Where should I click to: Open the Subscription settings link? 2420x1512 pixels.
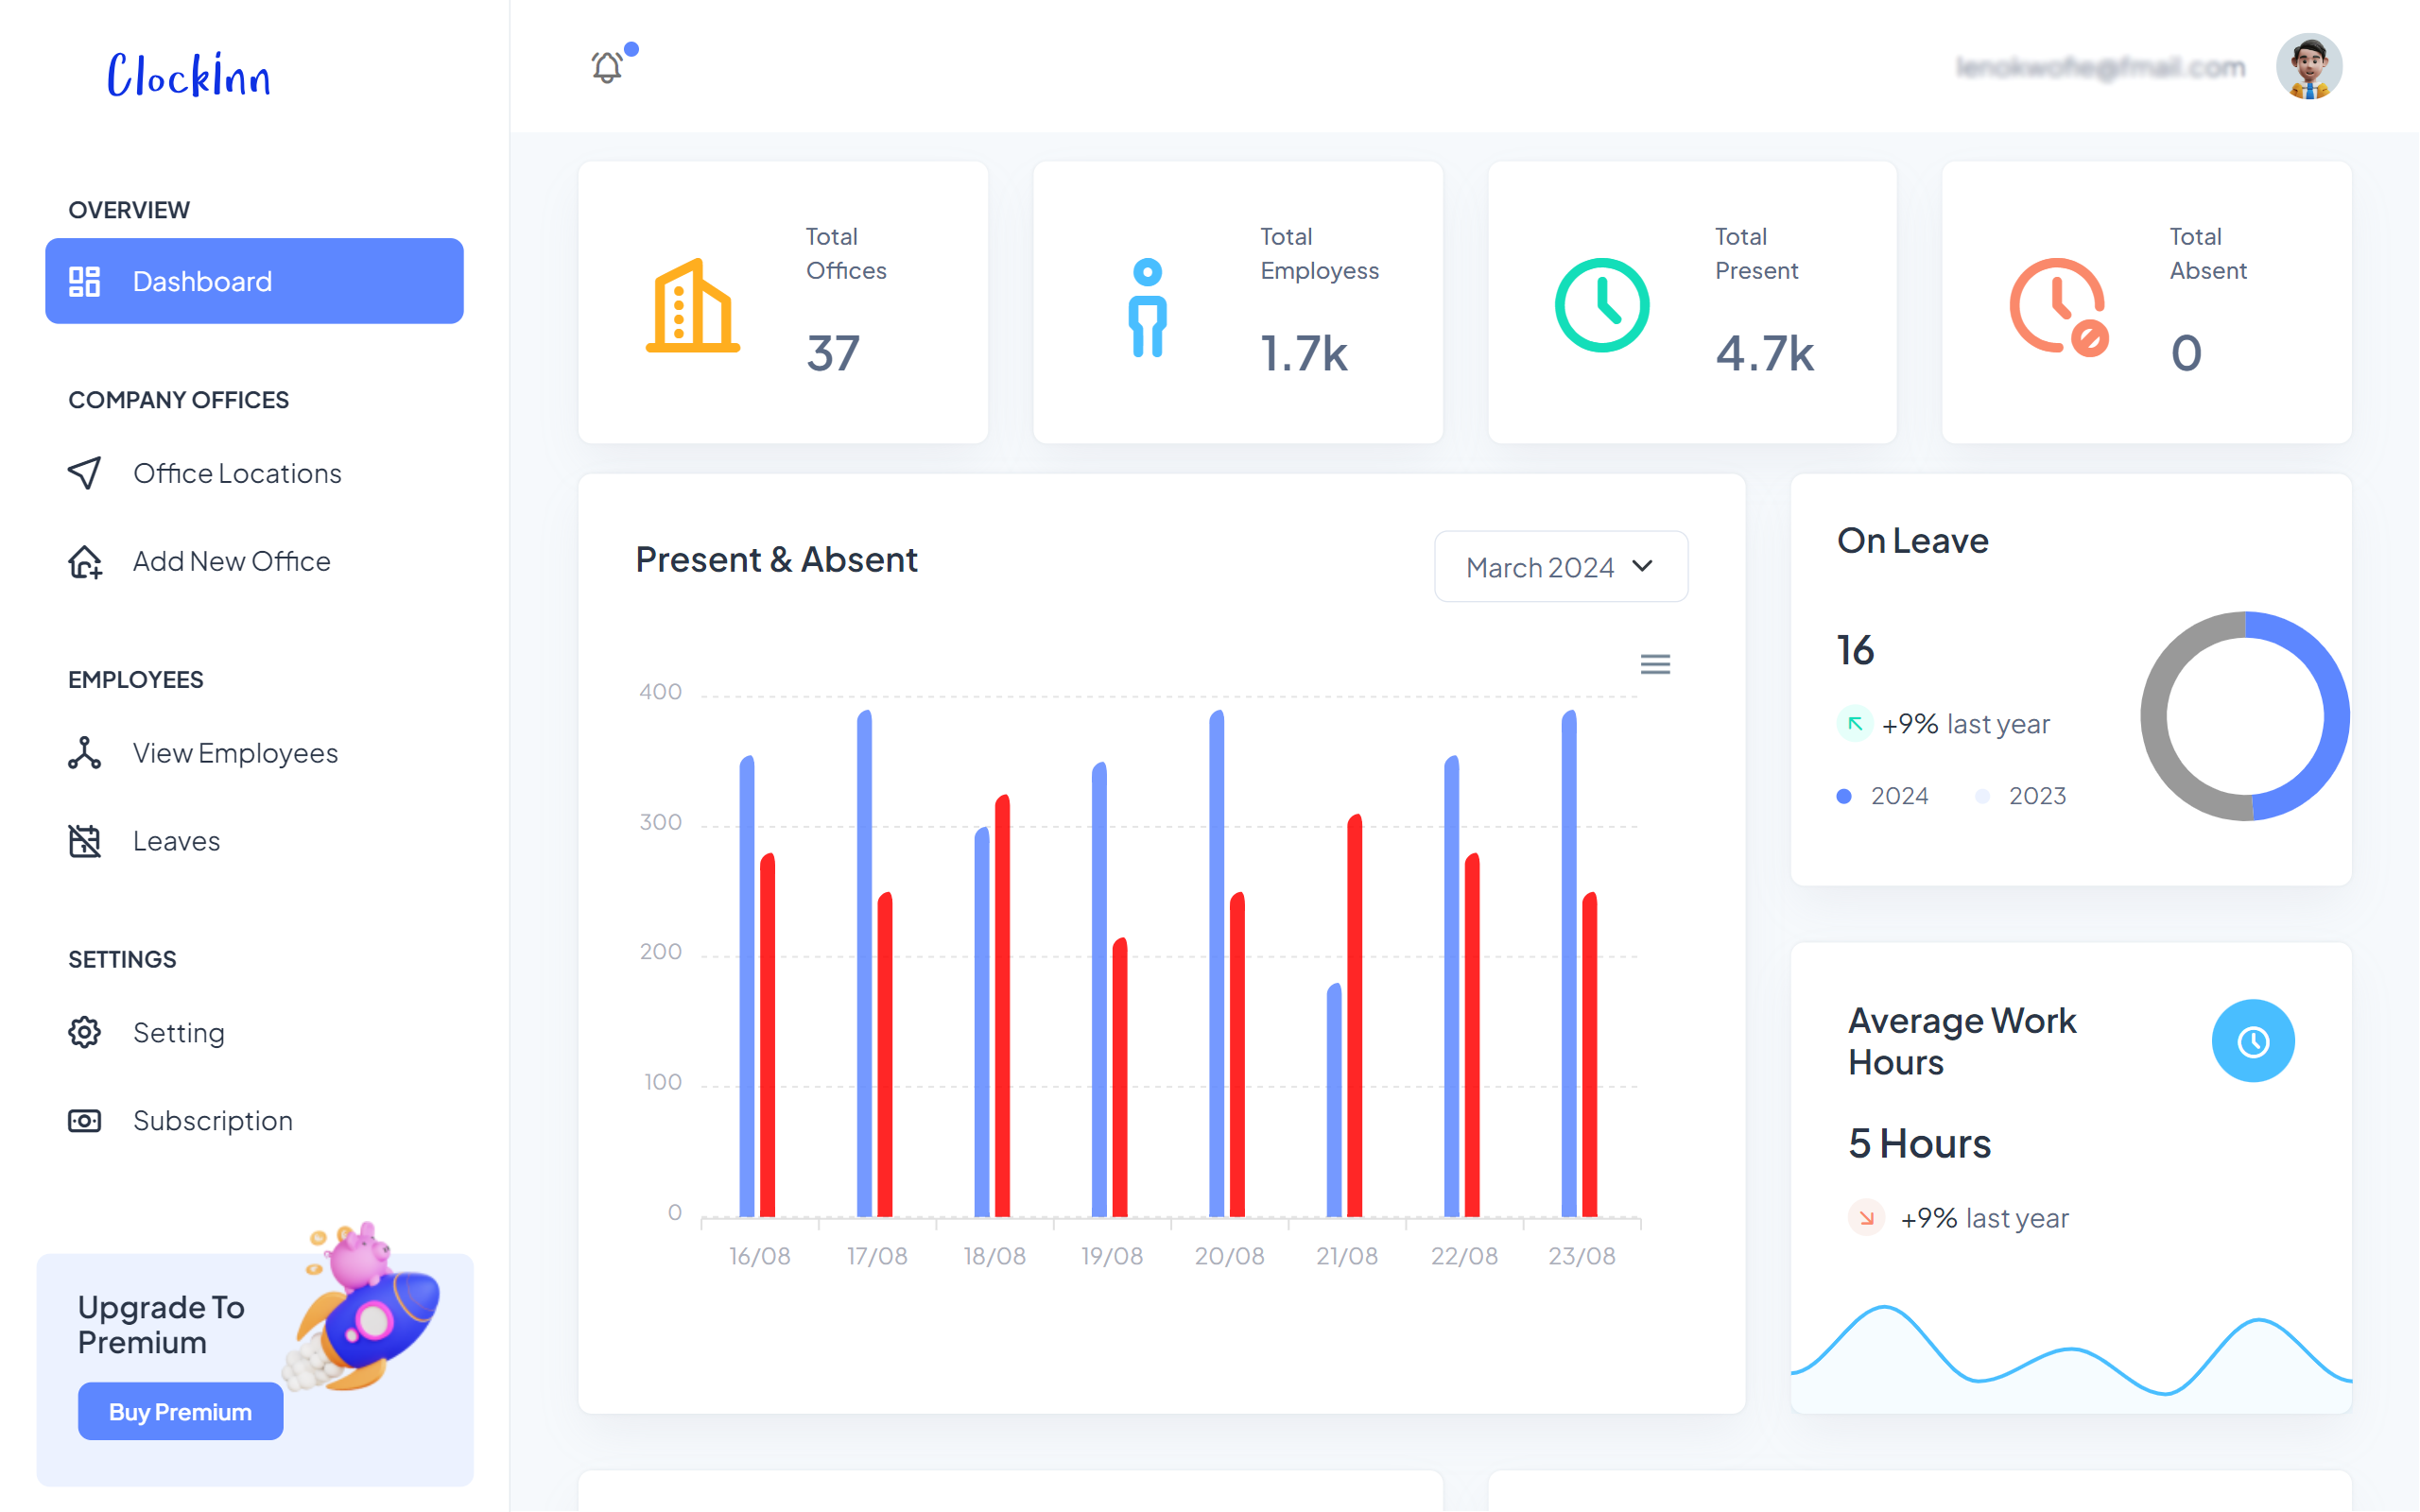pyautogui.click(x=212, y=1121)
